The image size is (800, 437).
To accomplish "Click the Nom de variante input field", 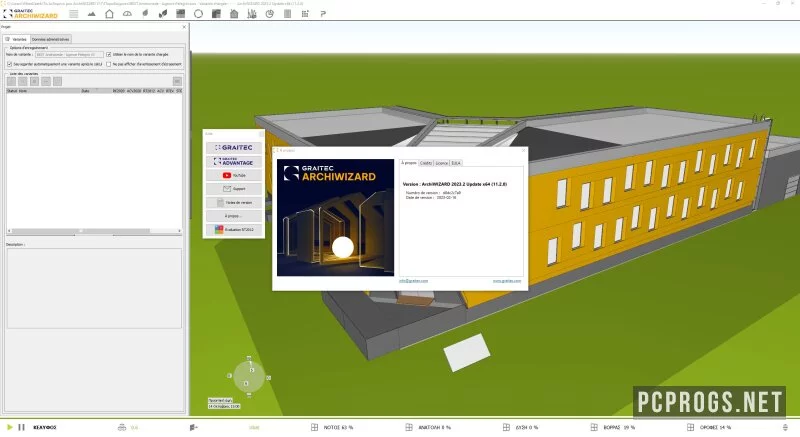I will 69,54.
